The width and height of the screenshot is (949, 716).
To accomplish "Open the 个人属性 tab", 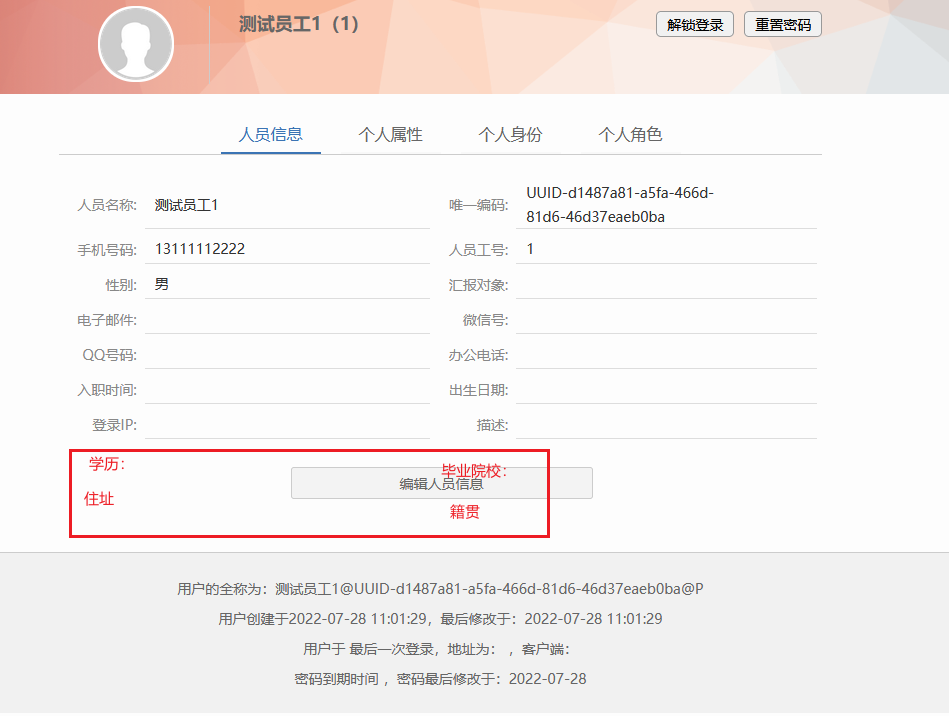I will tap(390, 134).
